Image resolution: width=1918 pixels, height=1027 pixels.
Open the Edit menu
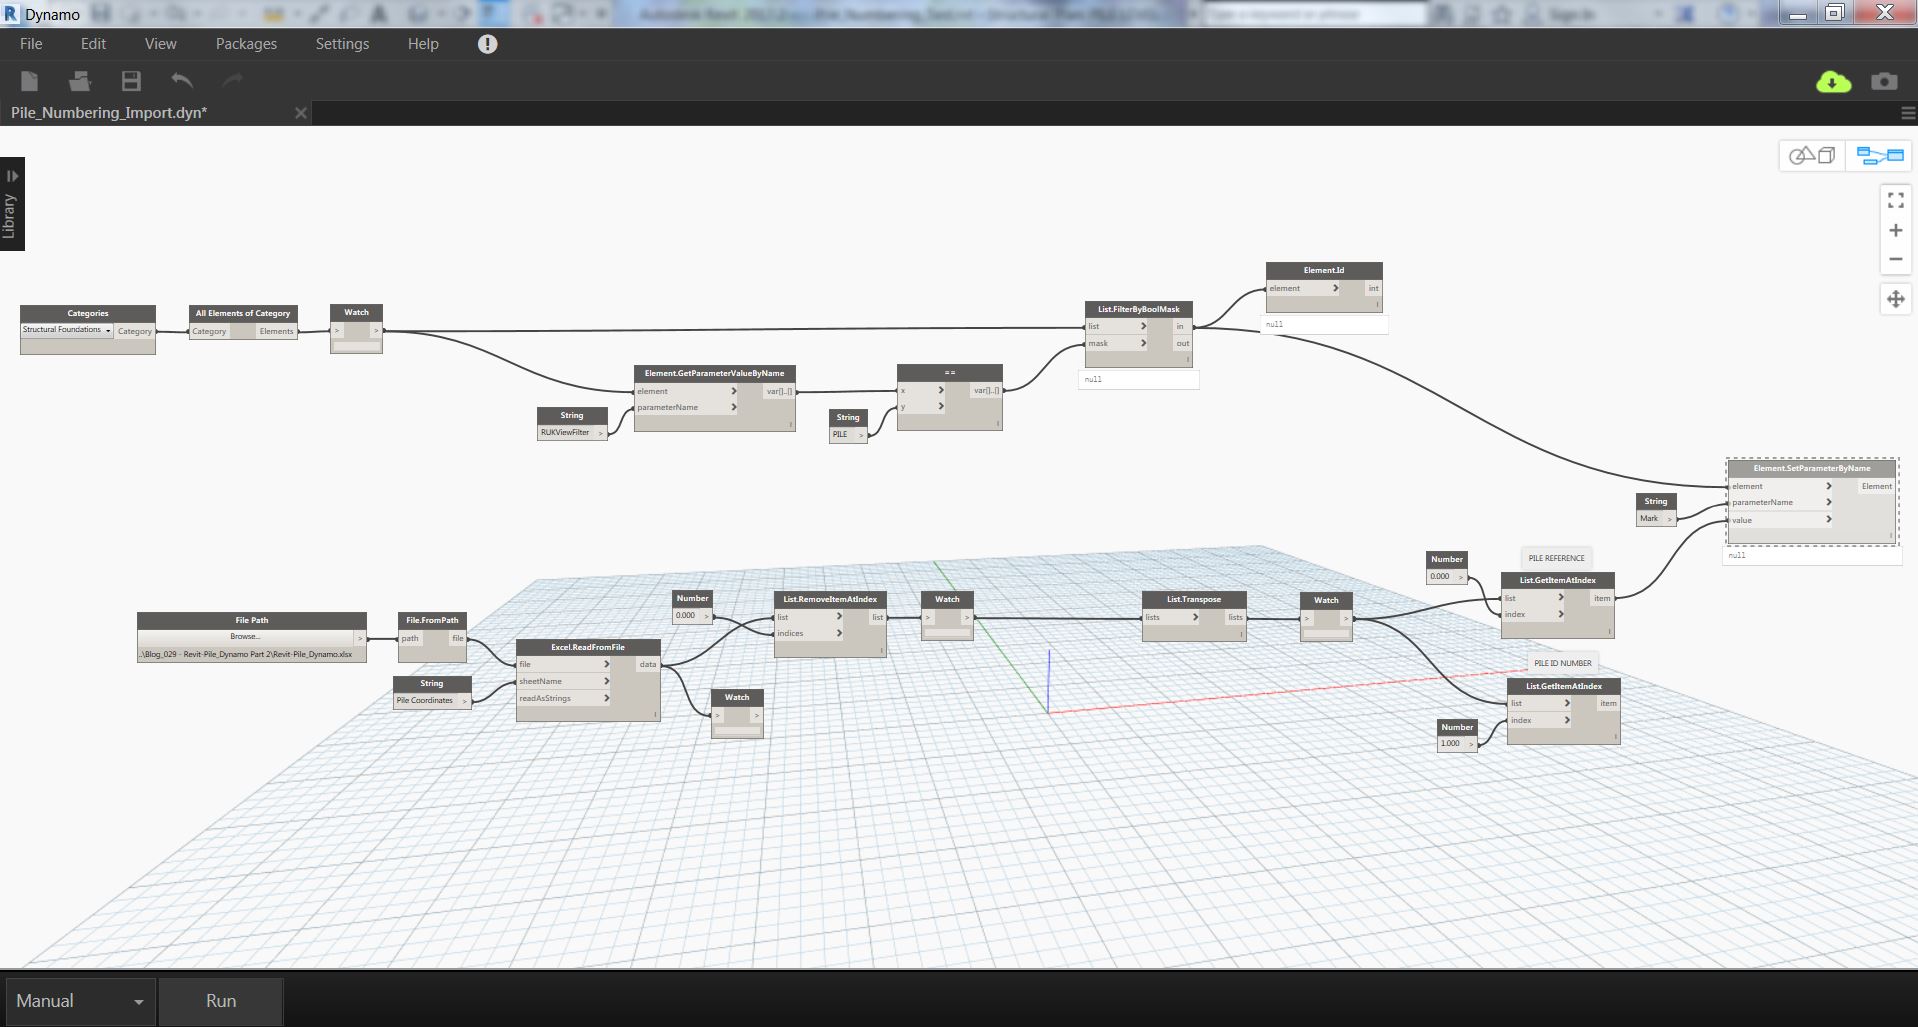[x=93, y=44]
